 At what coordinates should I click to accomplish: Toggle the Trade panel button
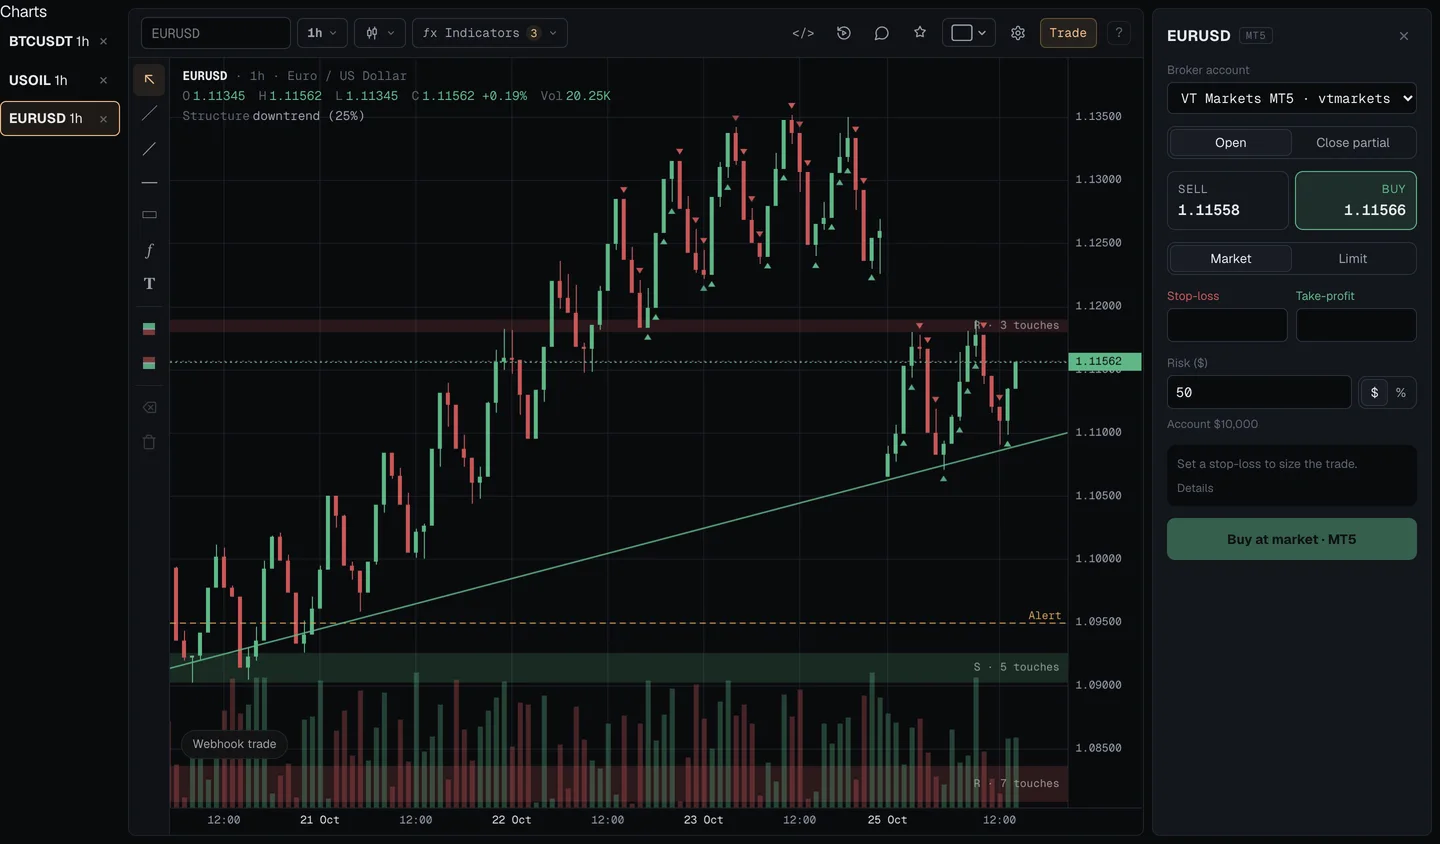pyautogui.click(x=1068, y=33)
